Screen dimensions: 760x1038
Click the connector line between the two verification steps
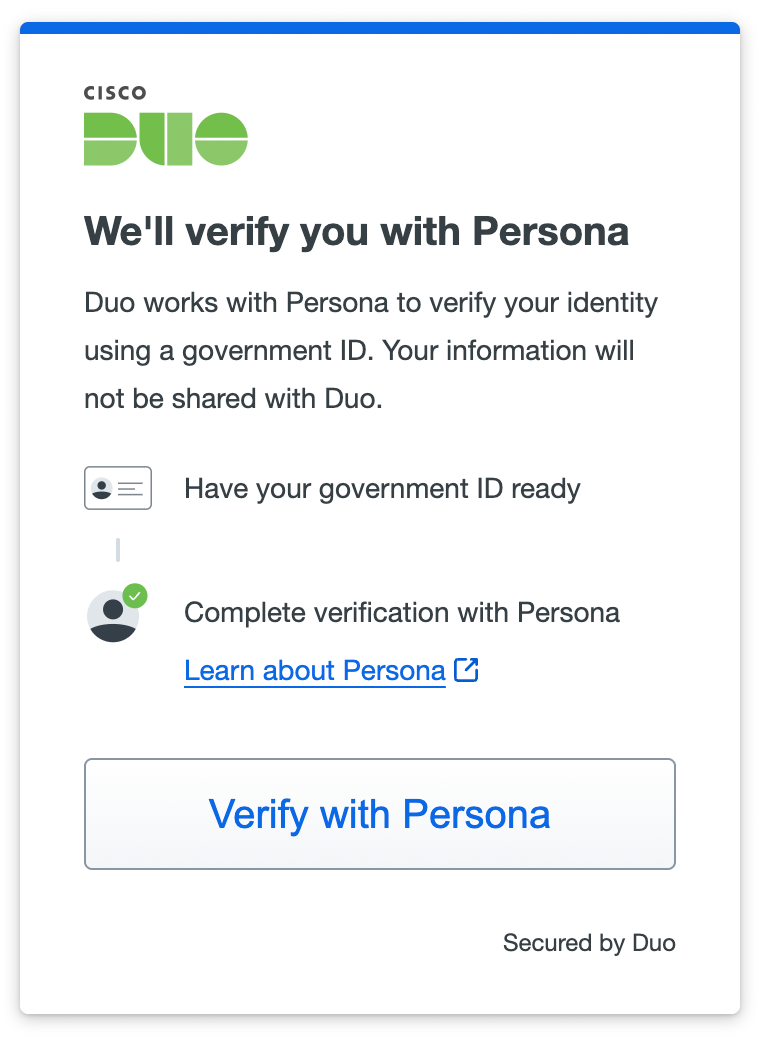(x=118, y=548)
